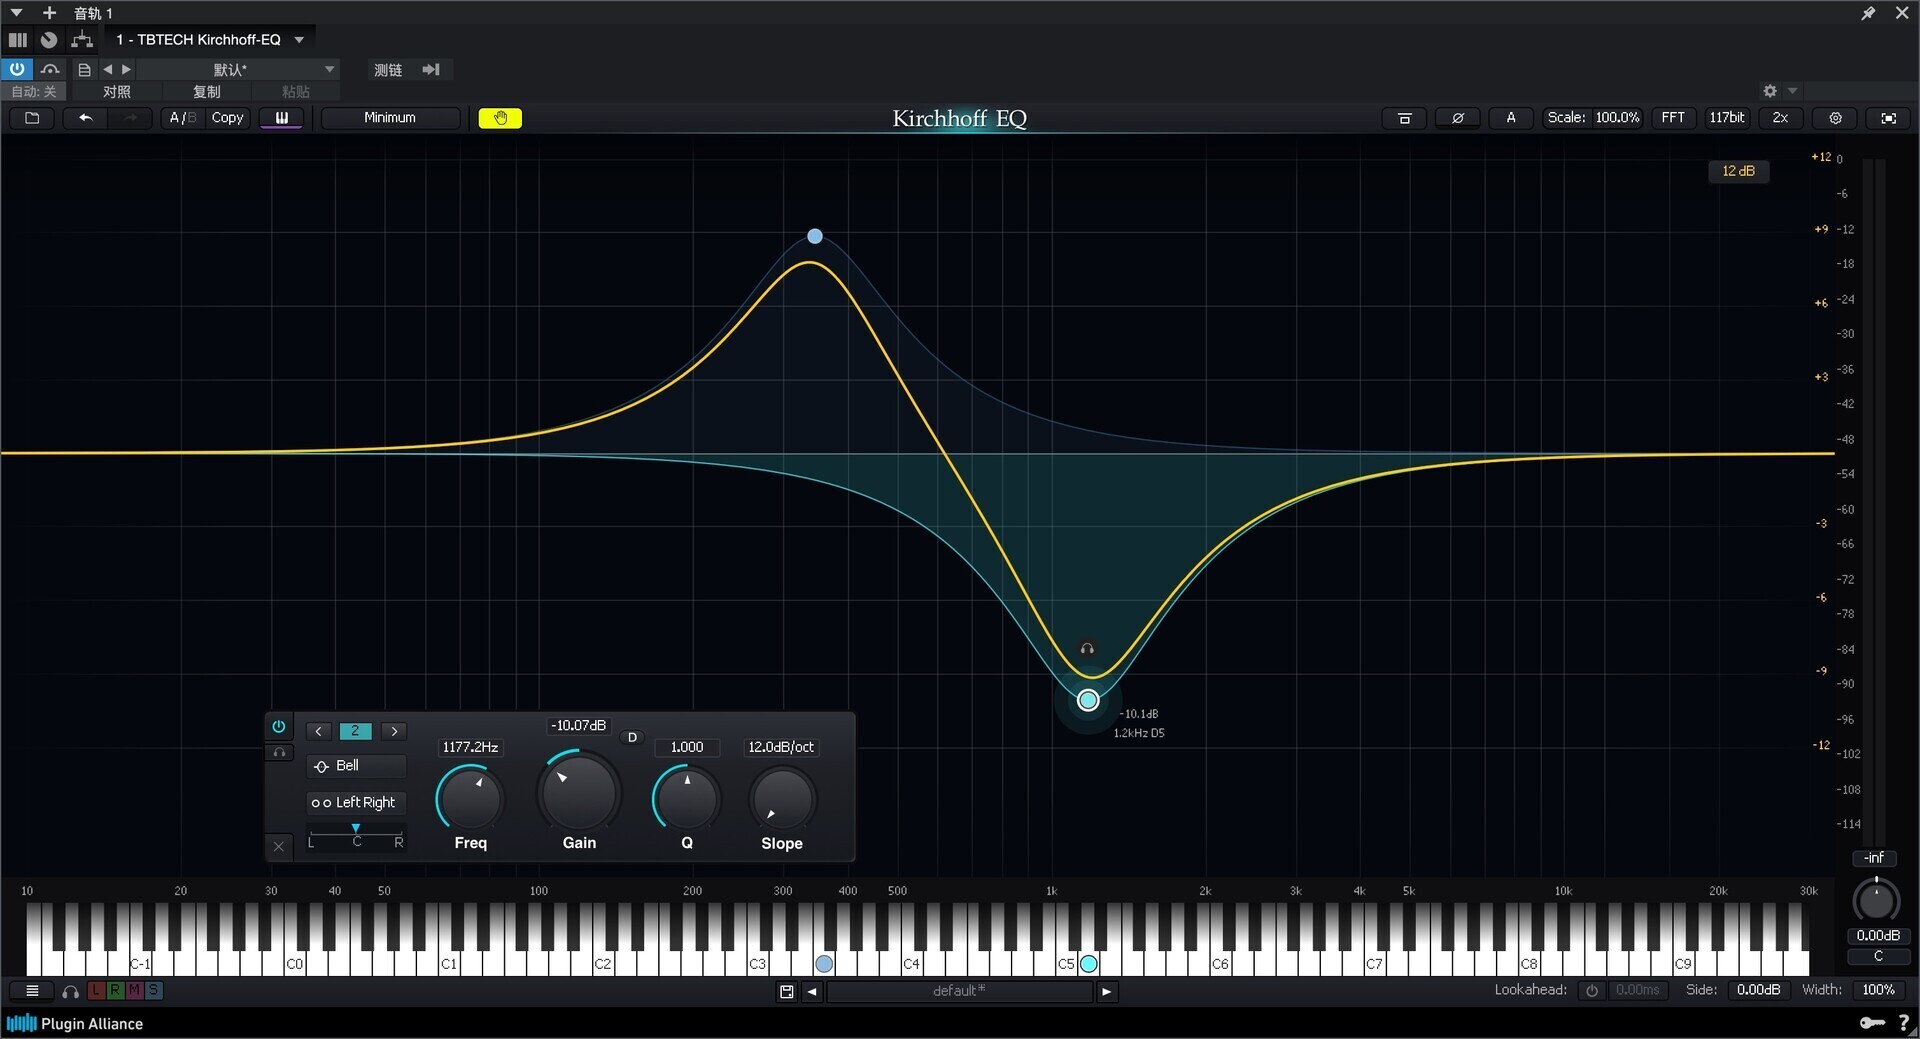The height and width of the screenshot is (1039, 1920).
Task: Click band 2 headphone solo icon
Action: click(279, 752)
